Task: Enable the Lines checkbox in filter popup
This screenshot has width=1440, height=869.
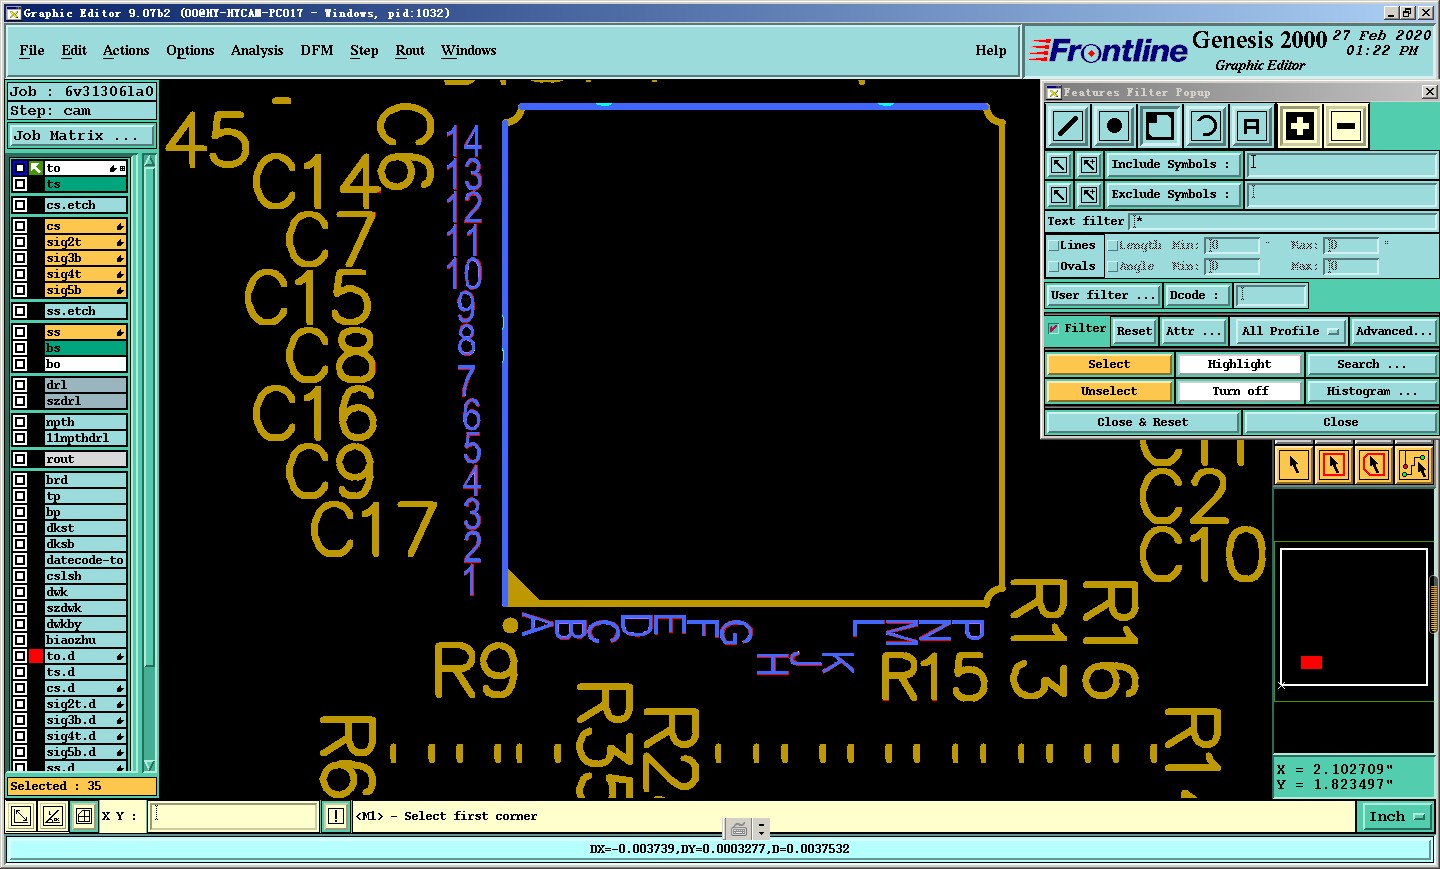Action: tap(1053, 245)
